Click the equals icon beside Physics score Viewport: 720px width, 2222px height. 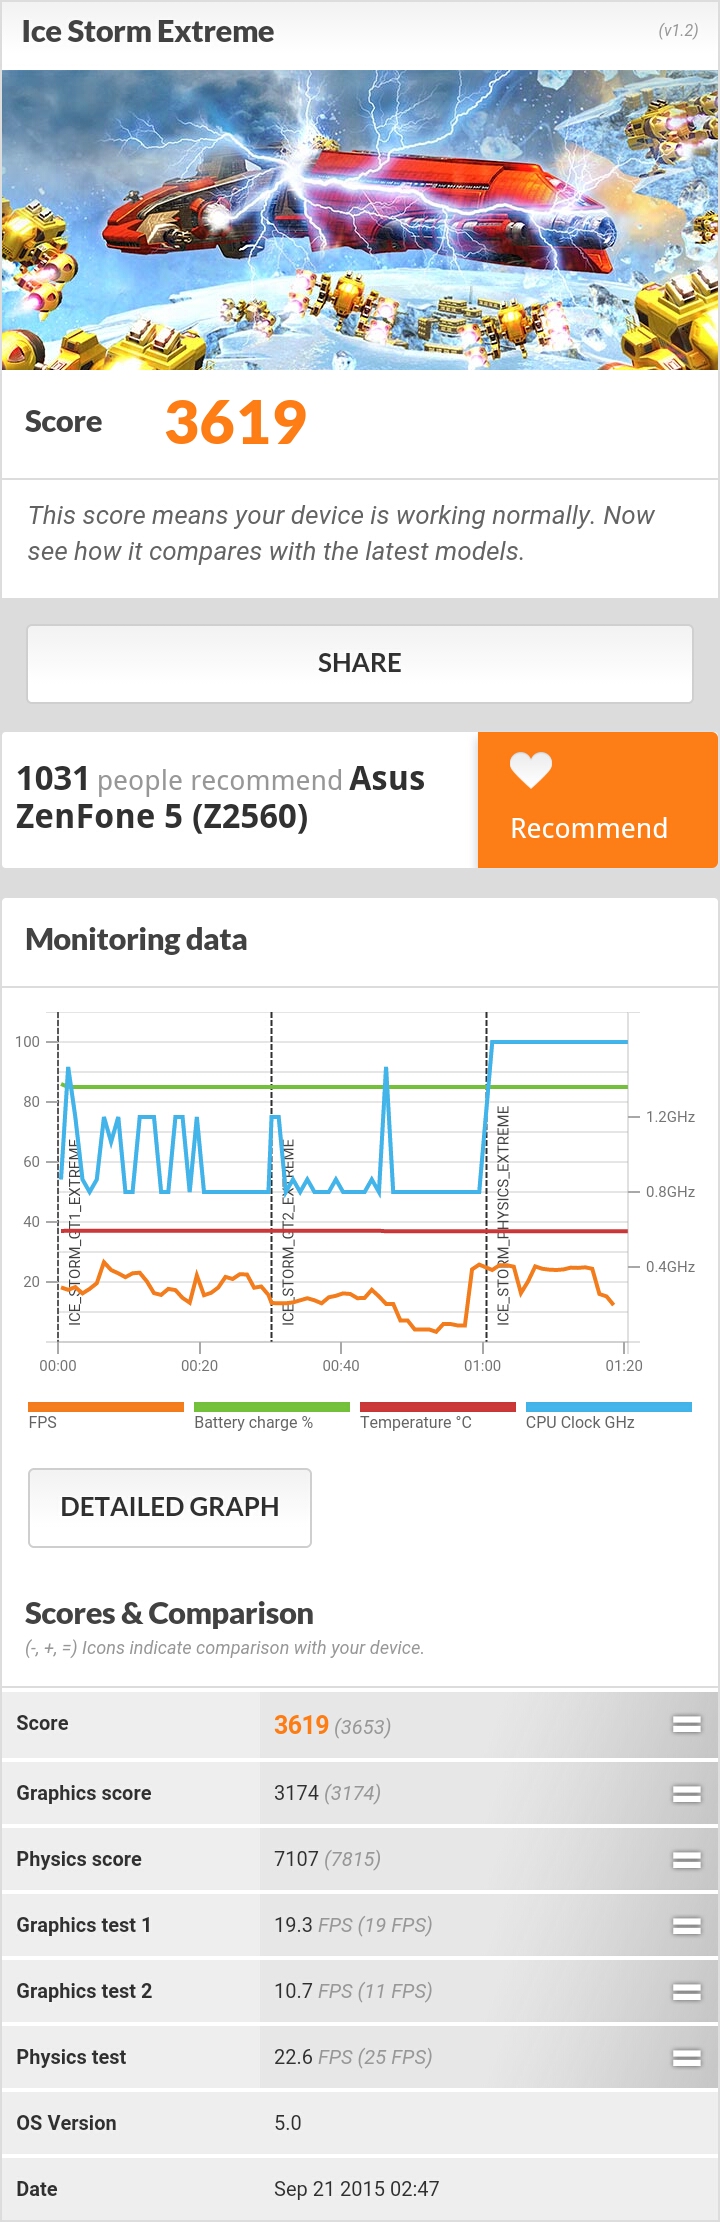tap(686, 1859)
